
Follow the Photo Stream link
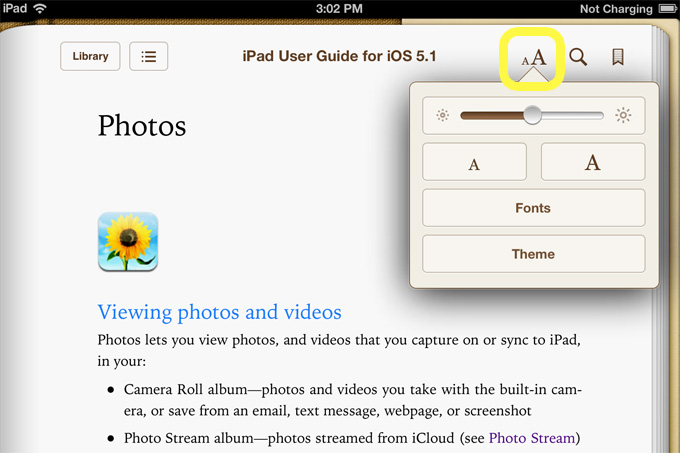532,438
